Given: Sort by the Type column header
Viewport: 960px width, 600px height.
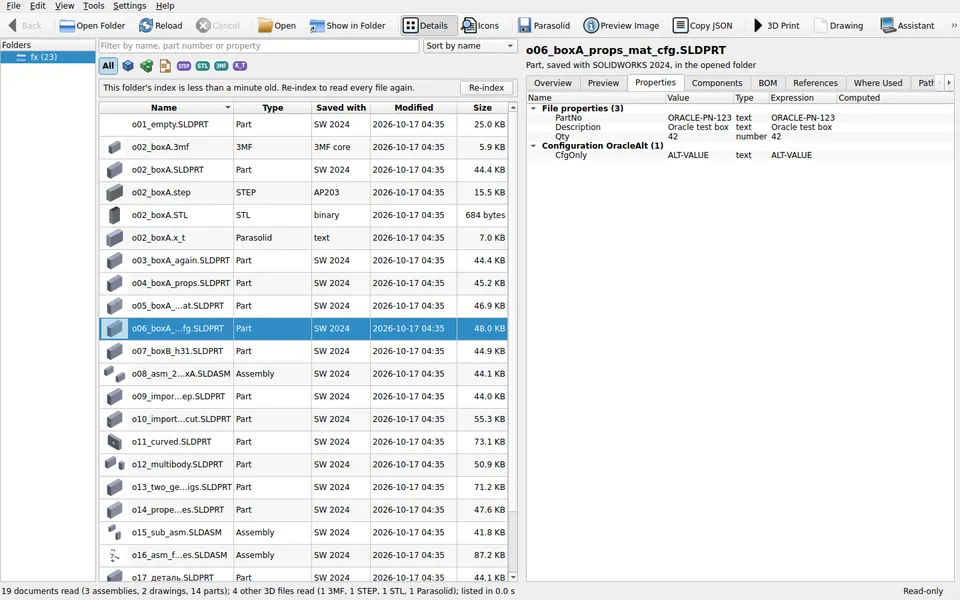Looking at the screenshot, I should 272,107.
